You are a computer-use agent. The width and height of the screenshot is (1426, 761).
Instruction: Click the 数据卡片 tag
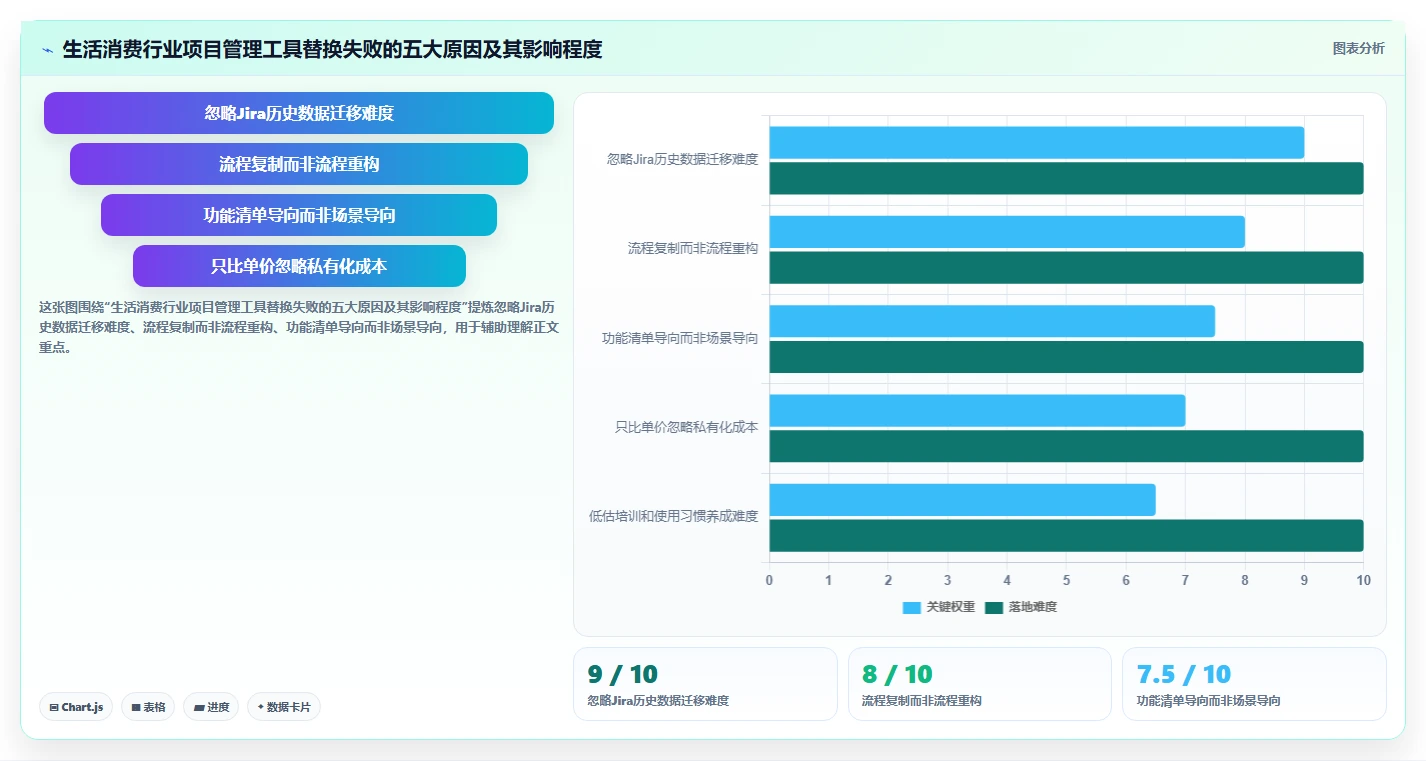[x=284, y=707]
